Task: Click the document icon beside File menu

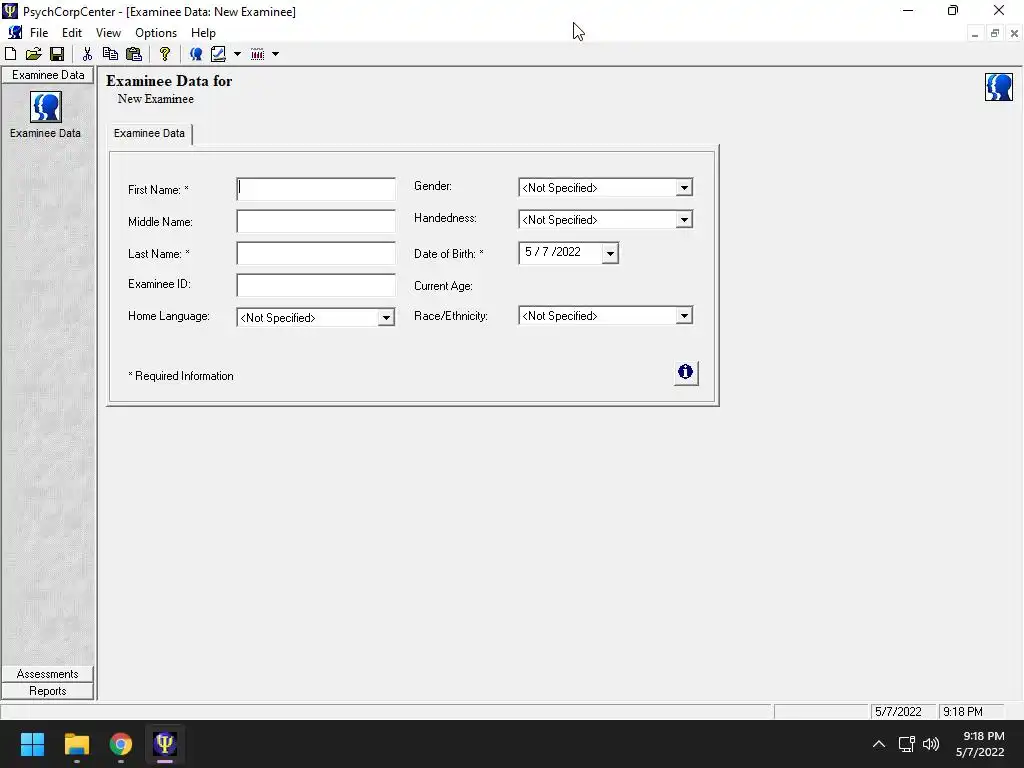Action: click(15, 33)
